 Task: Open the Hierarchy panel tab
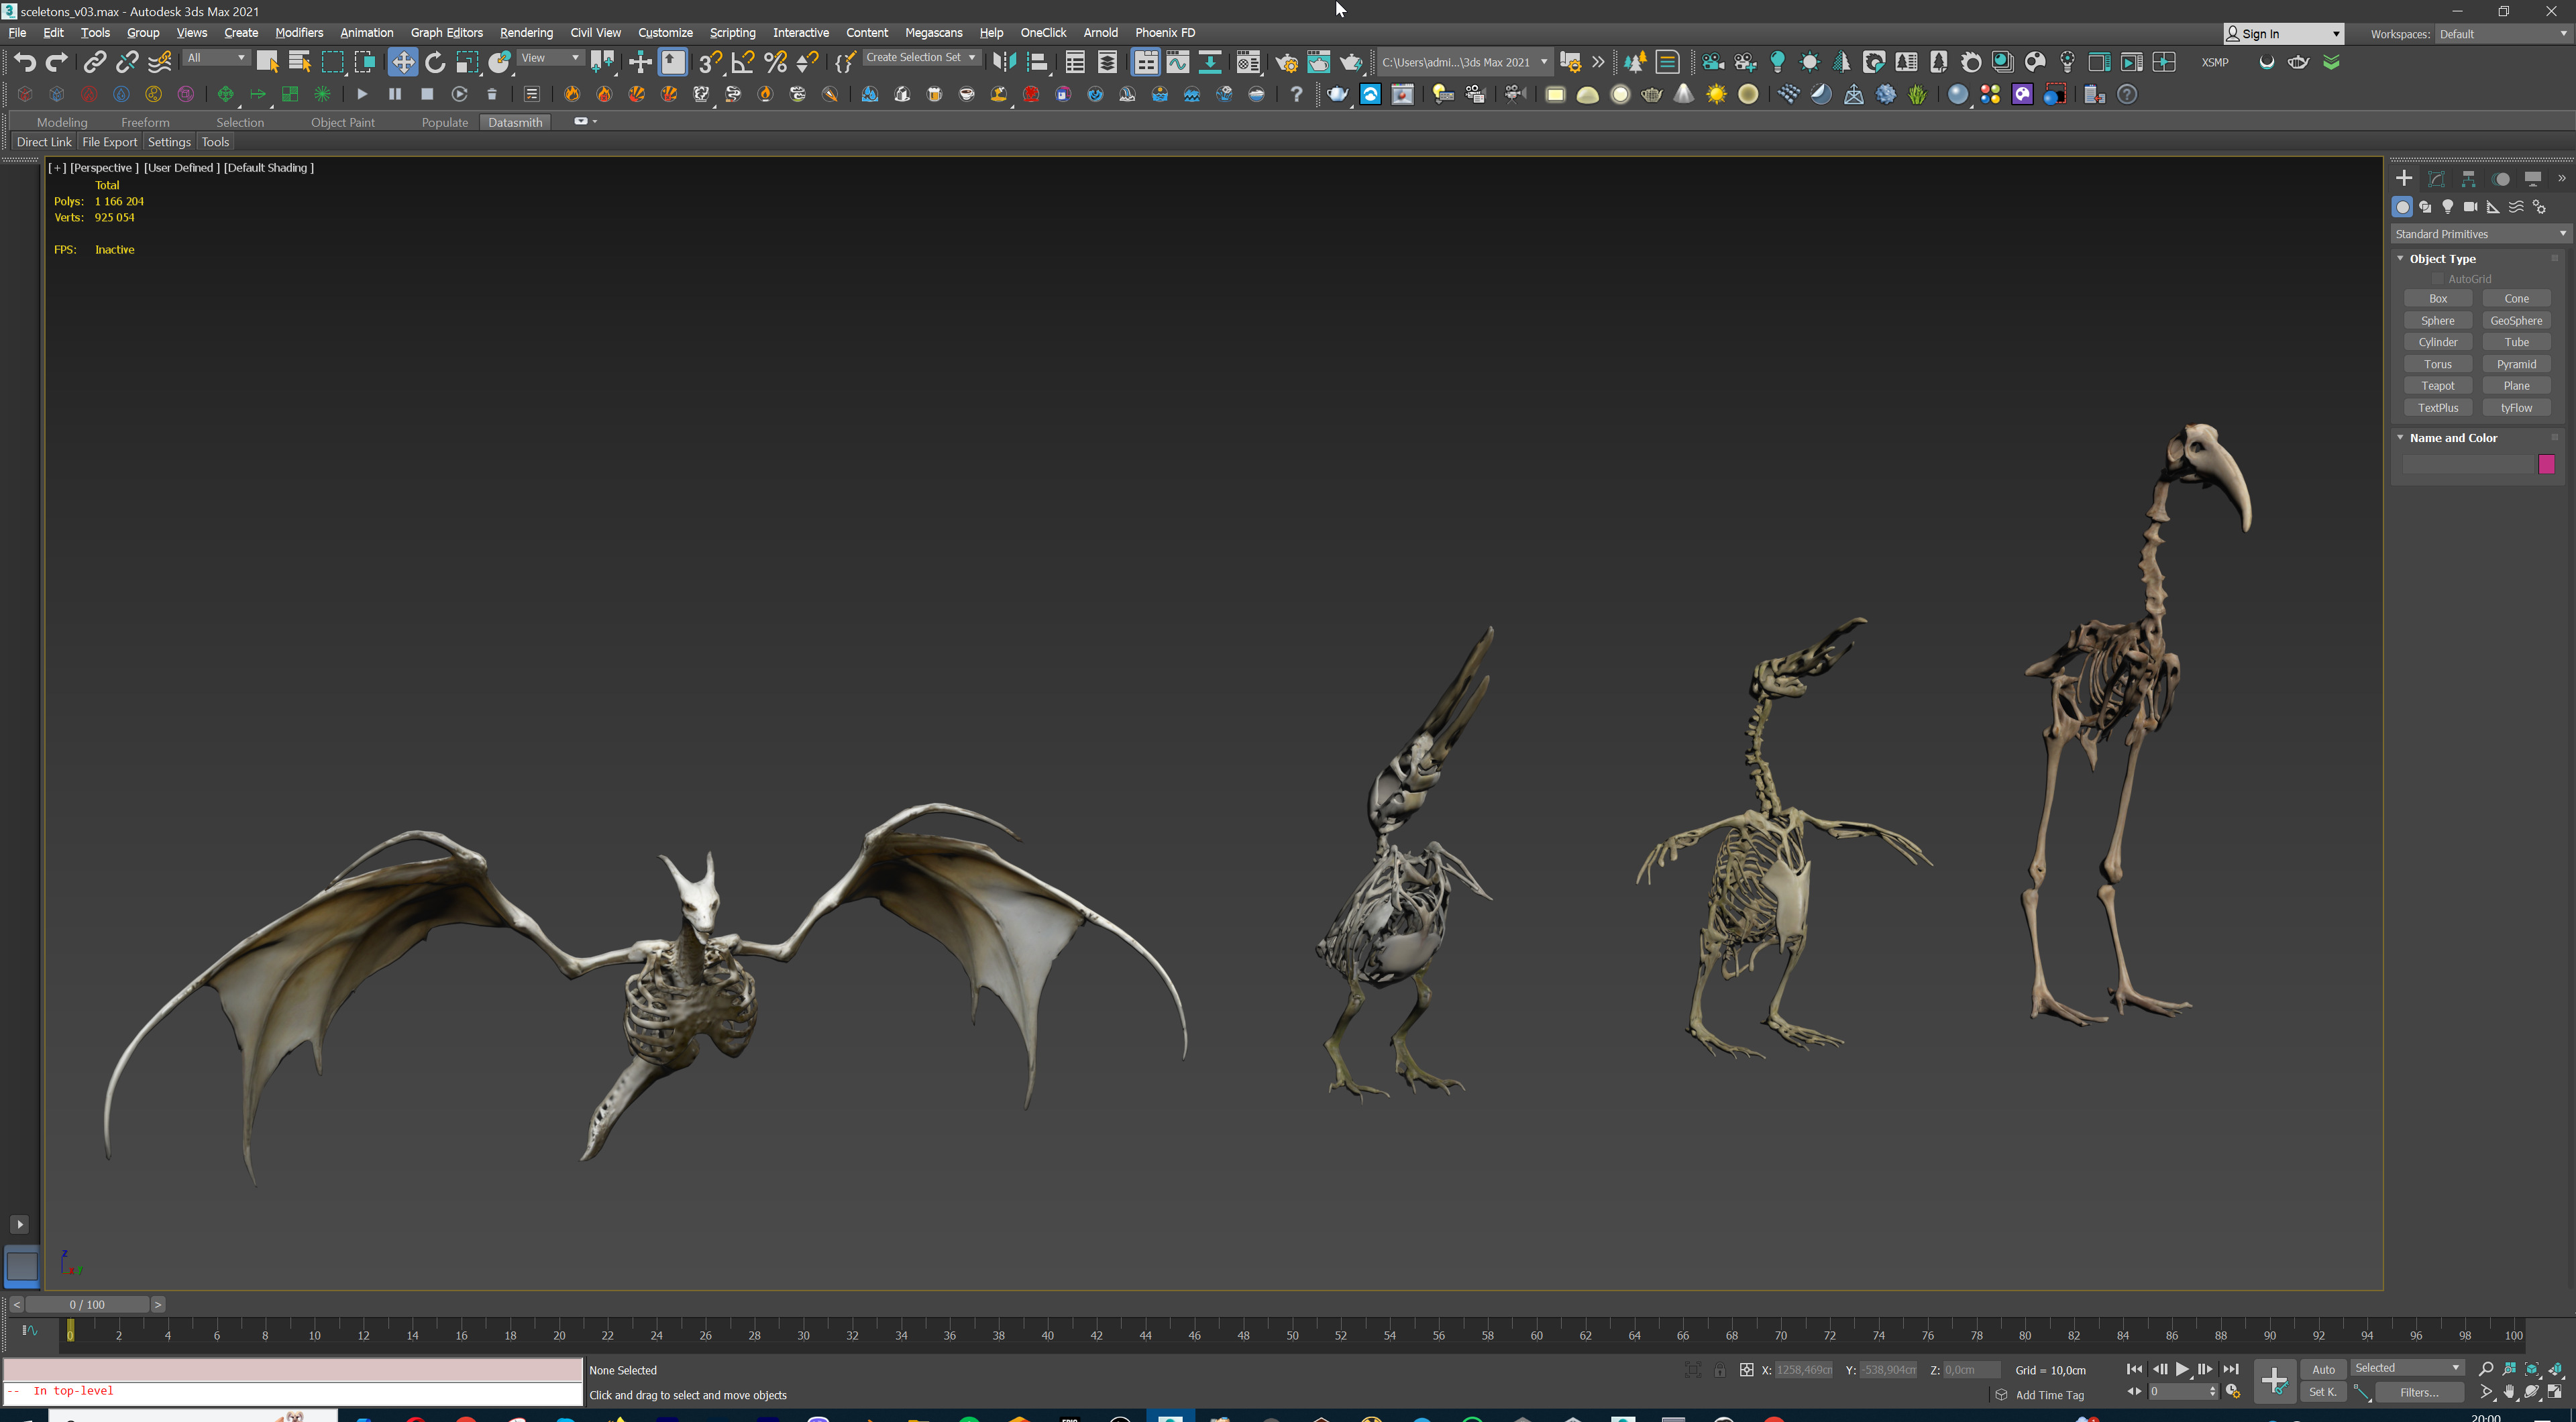[2468, 178]
